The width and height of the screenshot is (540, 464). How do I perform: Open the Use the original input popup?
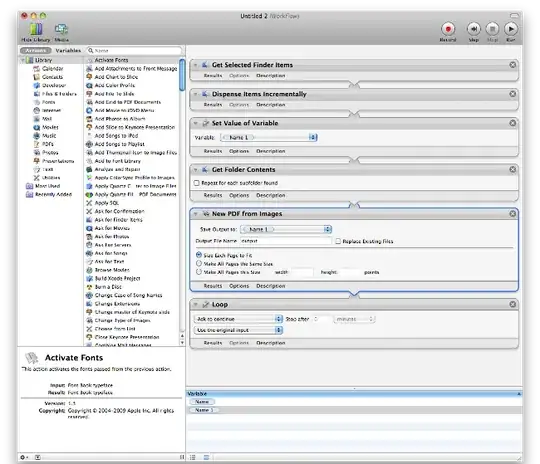pyautogui.click(x=238, y=330)
